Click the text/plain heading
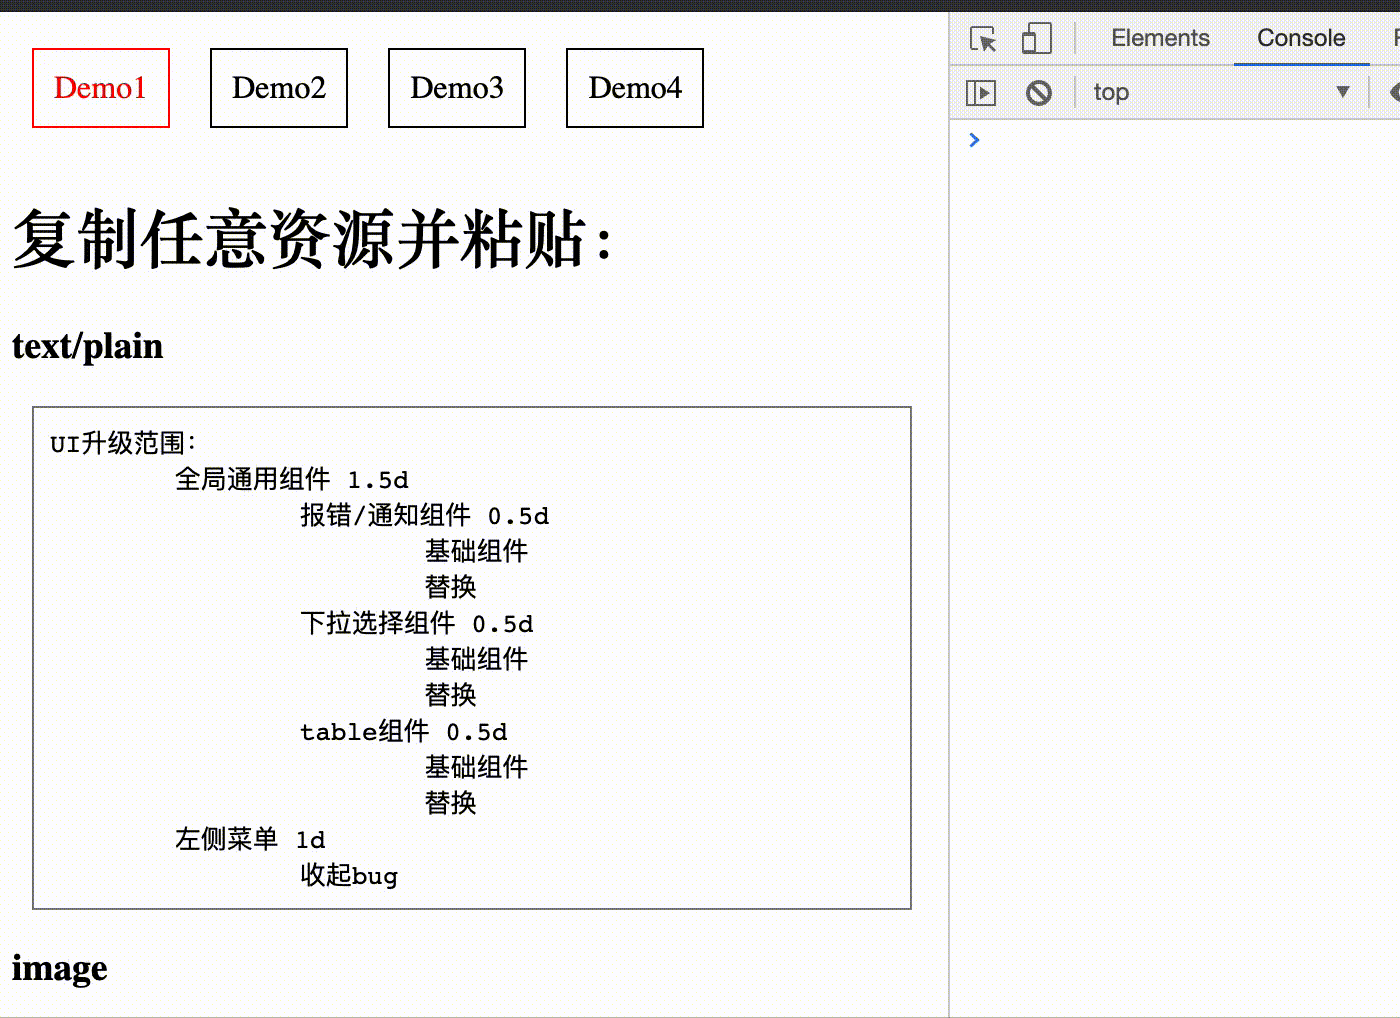 pos(87,346)
